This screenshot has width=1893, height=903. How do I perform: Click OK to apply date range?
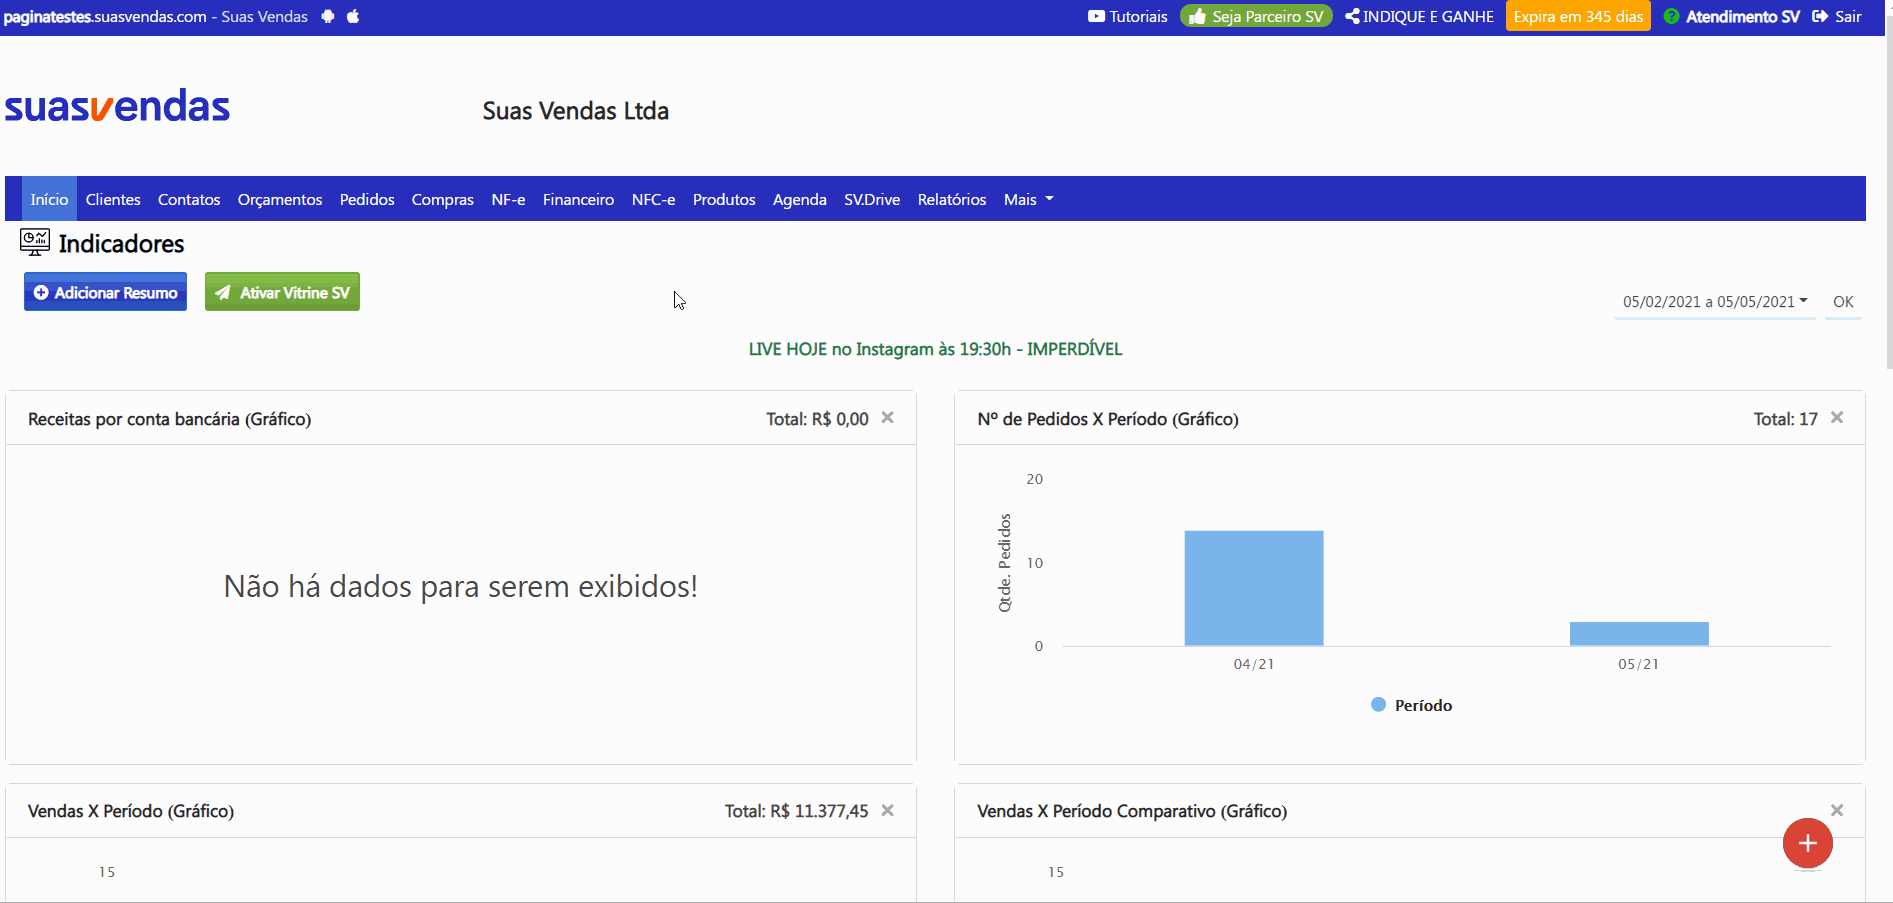[1843, 302]
